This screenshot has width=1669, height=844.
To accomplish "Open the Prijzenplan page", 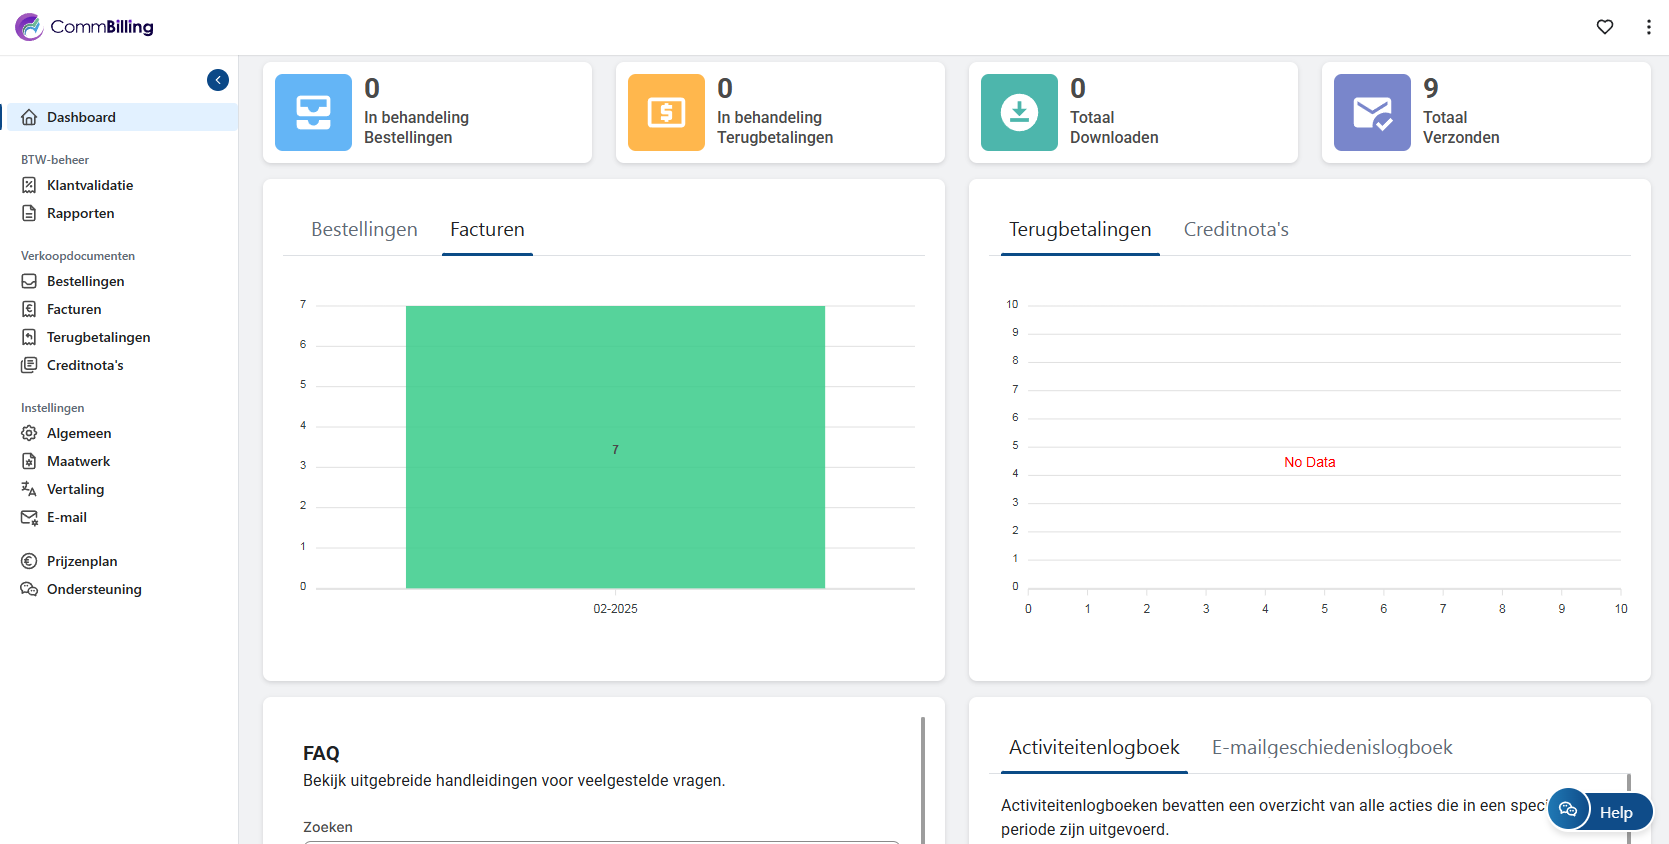I will [x=82, y=561].
